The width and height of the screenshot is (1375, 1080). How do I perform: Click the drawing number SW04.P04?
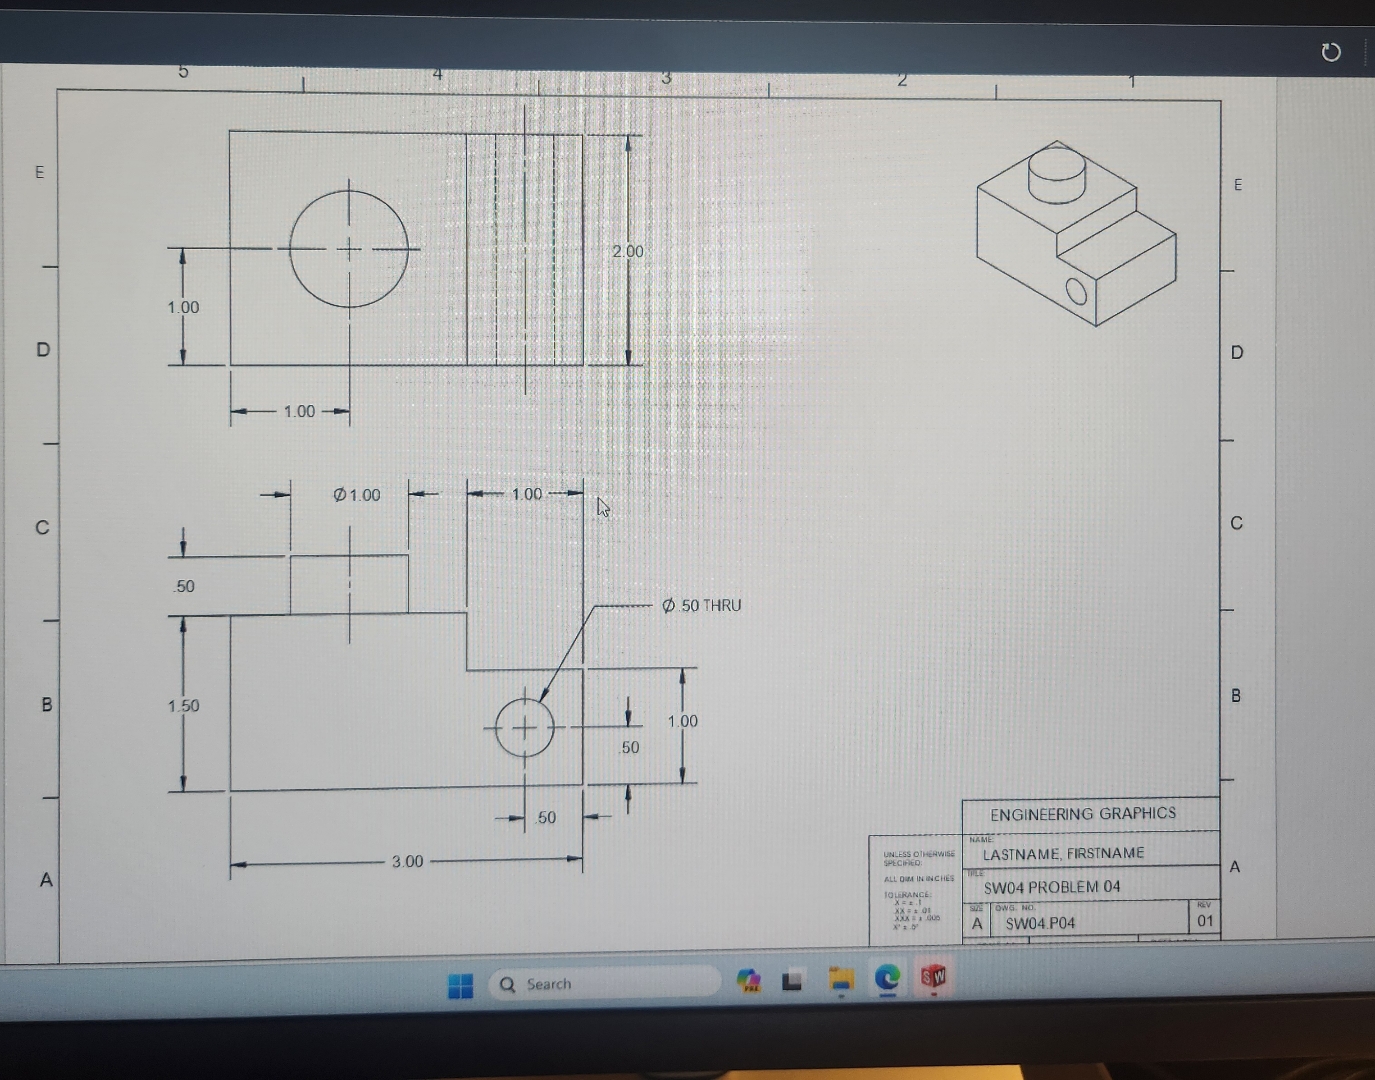coord(1039,923)
